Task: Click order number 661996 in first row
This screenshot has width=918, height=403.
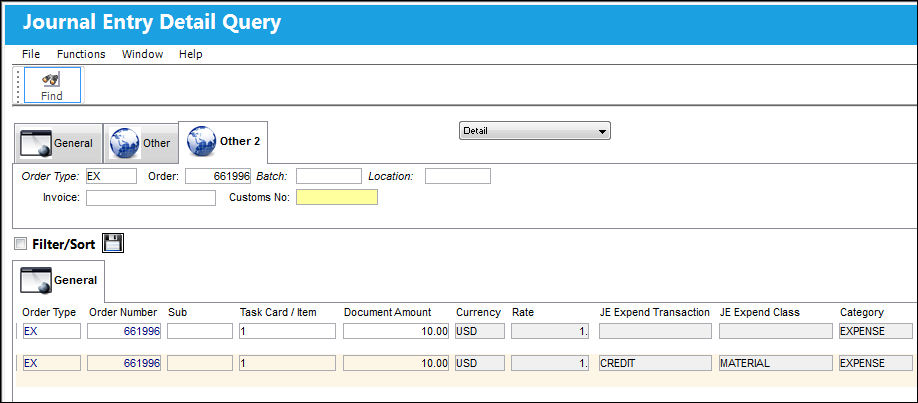Action: click(x=124, y=331)
